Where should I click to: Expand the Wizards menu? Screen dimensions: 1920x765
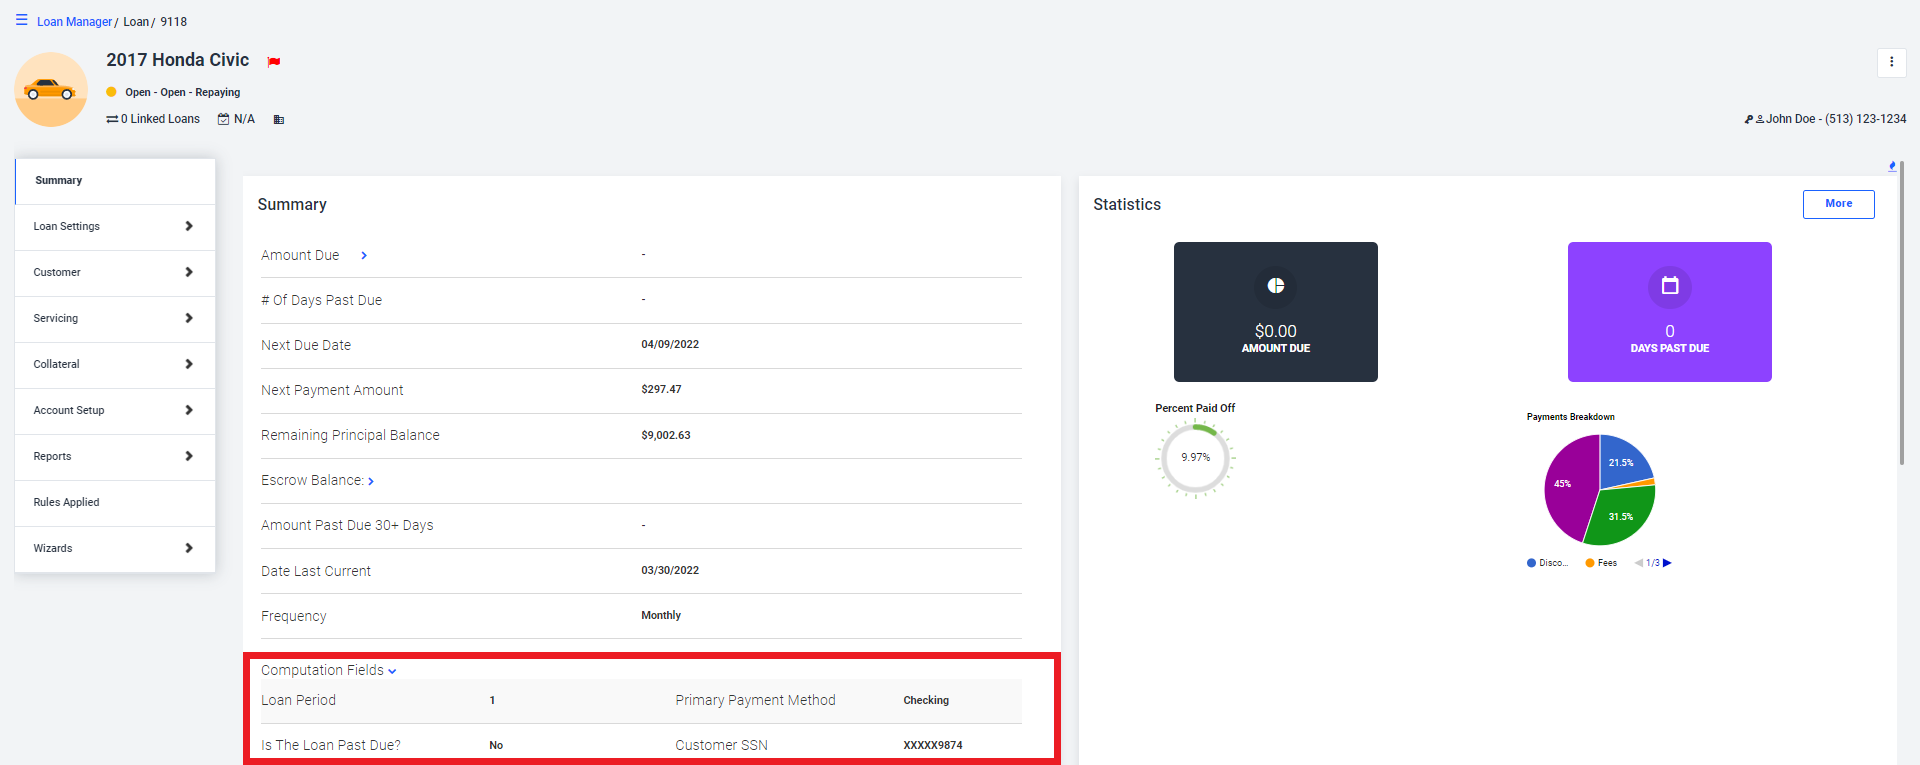pyautogui.click(x=115, y=549)
